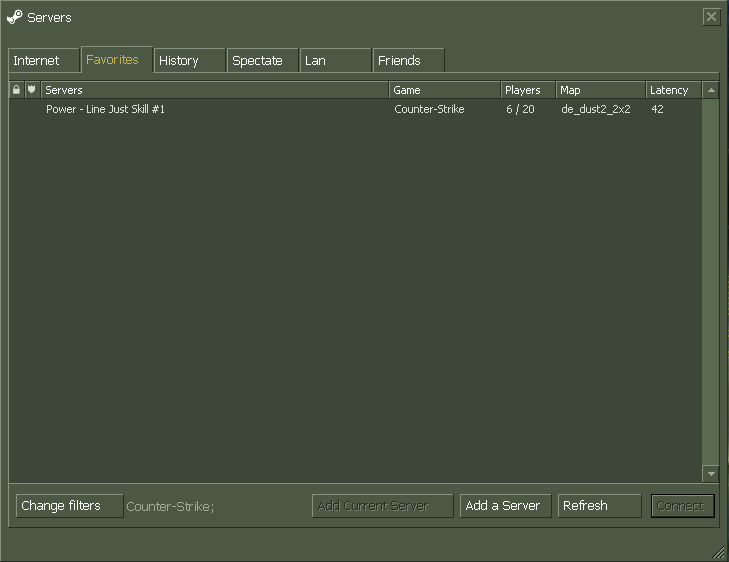Click the Counter-Strike game cell
729x562 pixels.
click(x=429, y=109)
